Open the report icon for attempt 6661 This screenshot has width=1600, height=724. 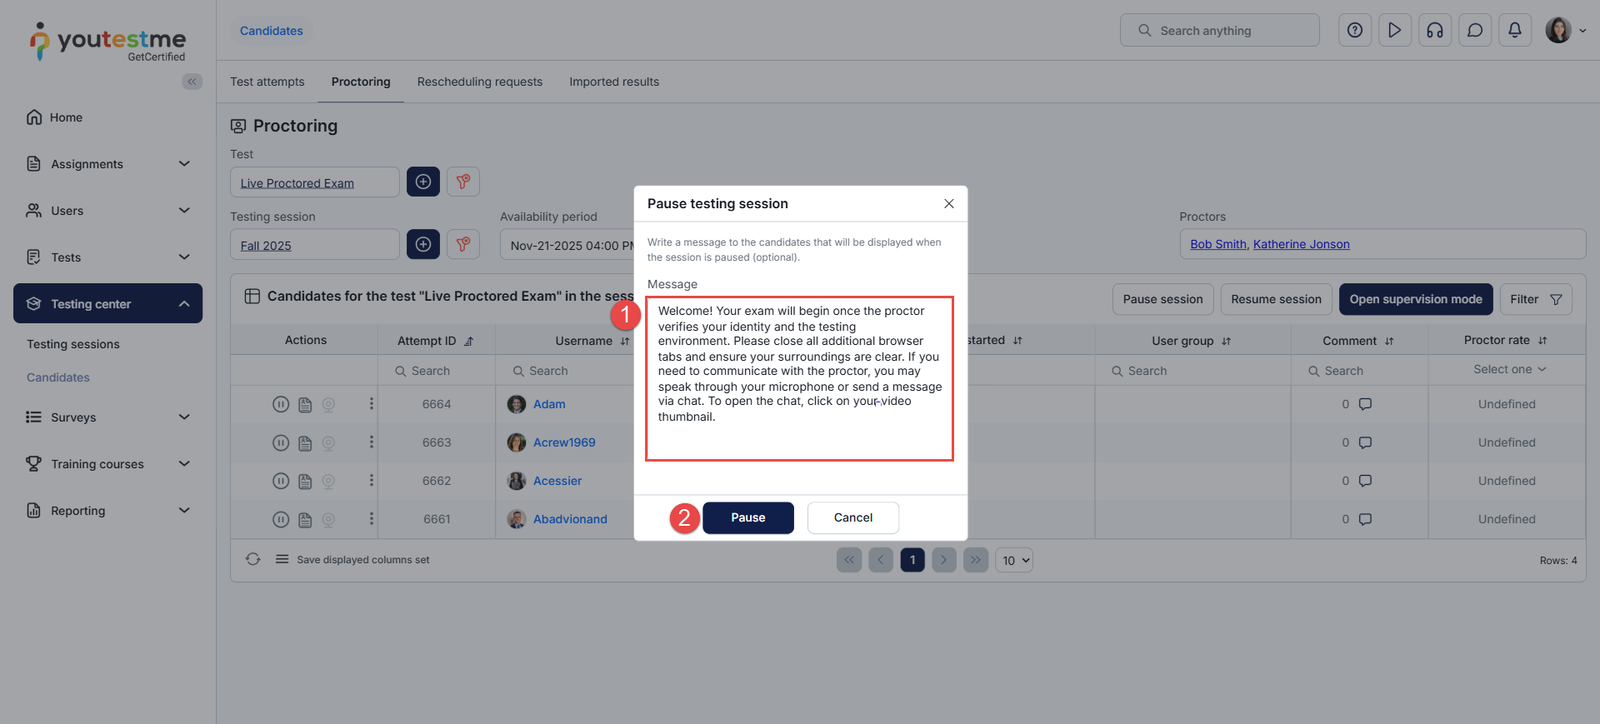(305, 520)
